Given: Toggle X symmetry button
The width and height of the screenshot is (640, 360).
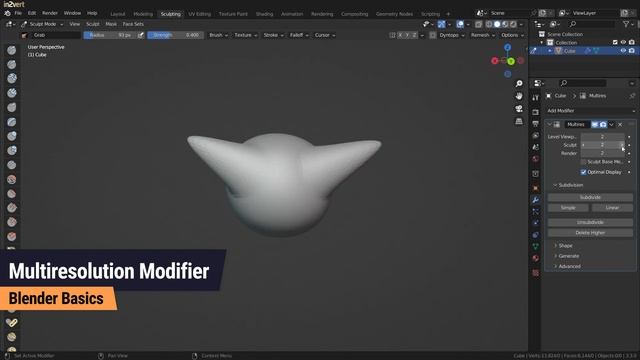Looking at the screenshot, I should click(400, 36).
